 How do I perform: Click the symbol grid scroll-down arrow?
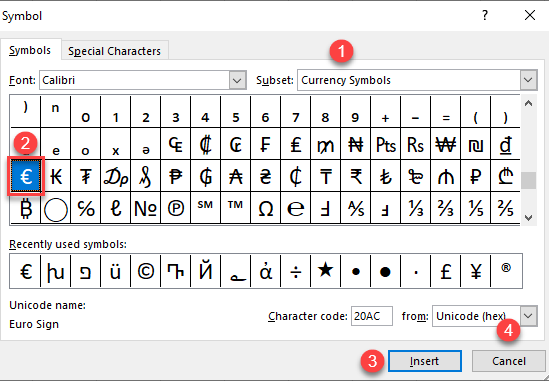click(528, 217)
